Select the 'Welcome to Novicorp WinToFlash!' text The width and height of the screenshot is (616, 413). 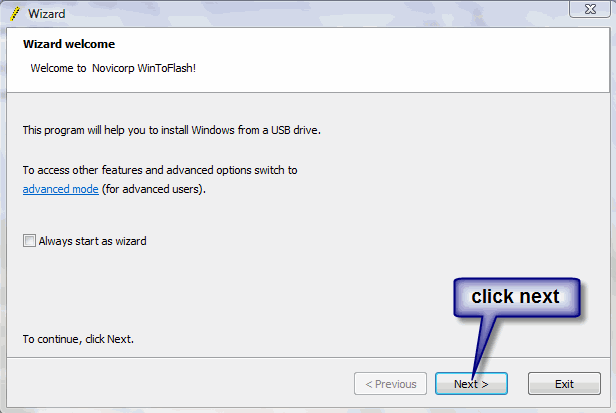tap(113, 68)
